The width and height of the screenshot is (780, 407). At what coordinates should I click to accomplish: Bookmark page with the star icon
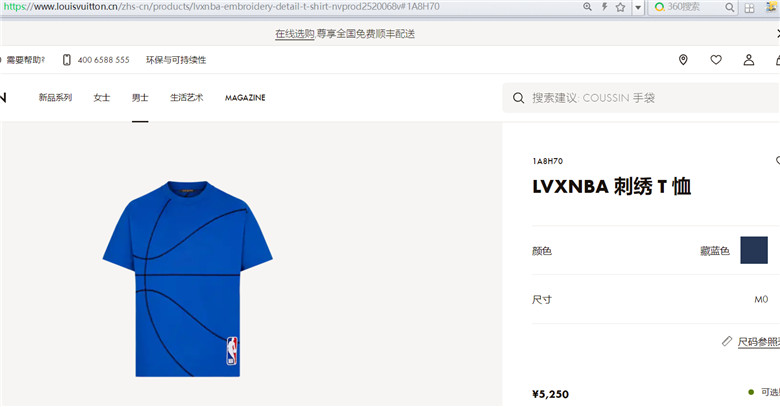[620, 7]
